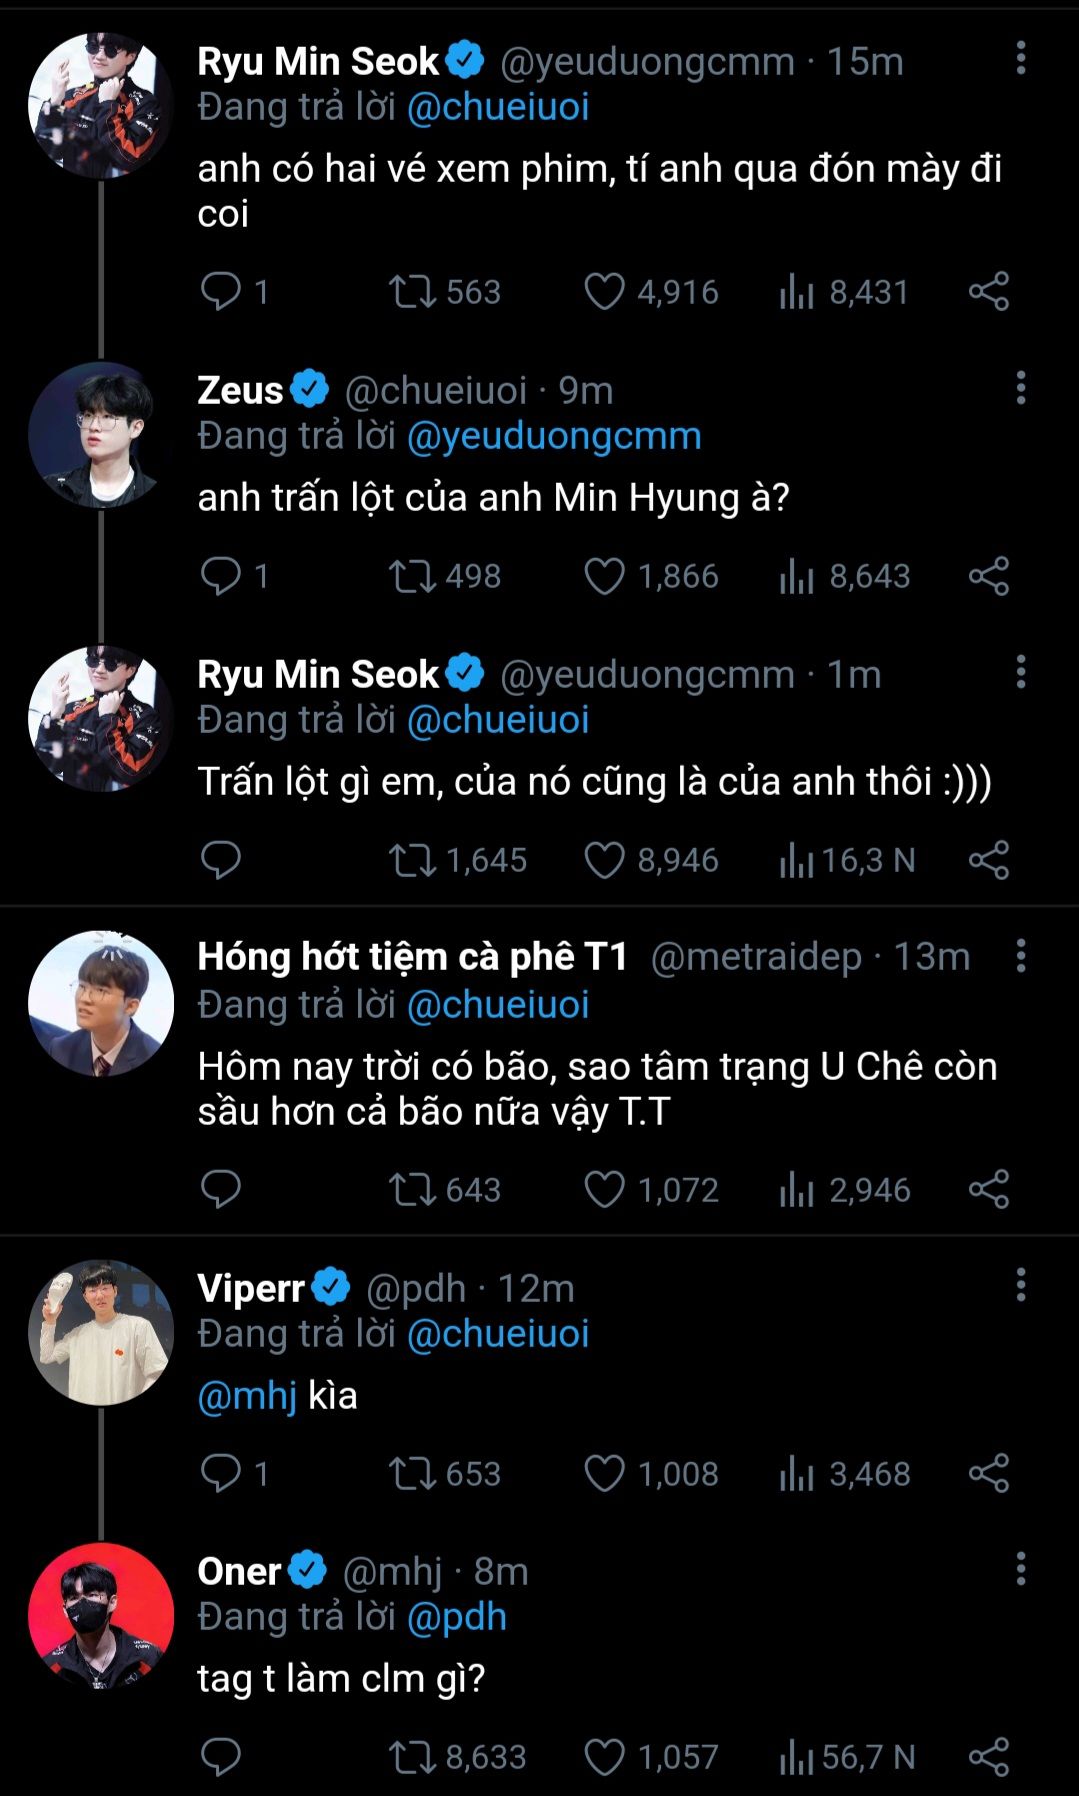The image size is (1079, 1796).
Task: Share Viperr's tweet
Action: coord(989,1474)
